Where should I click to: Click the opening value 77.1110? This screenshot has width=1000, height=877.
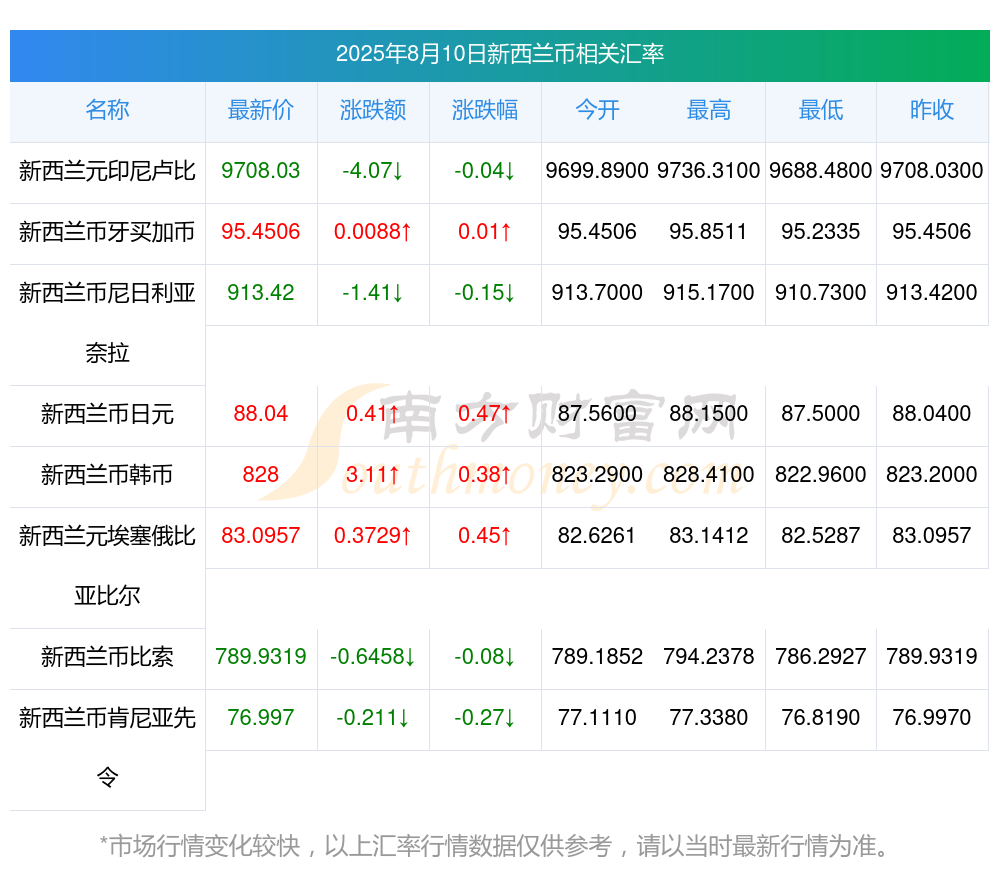coord(597,718)
